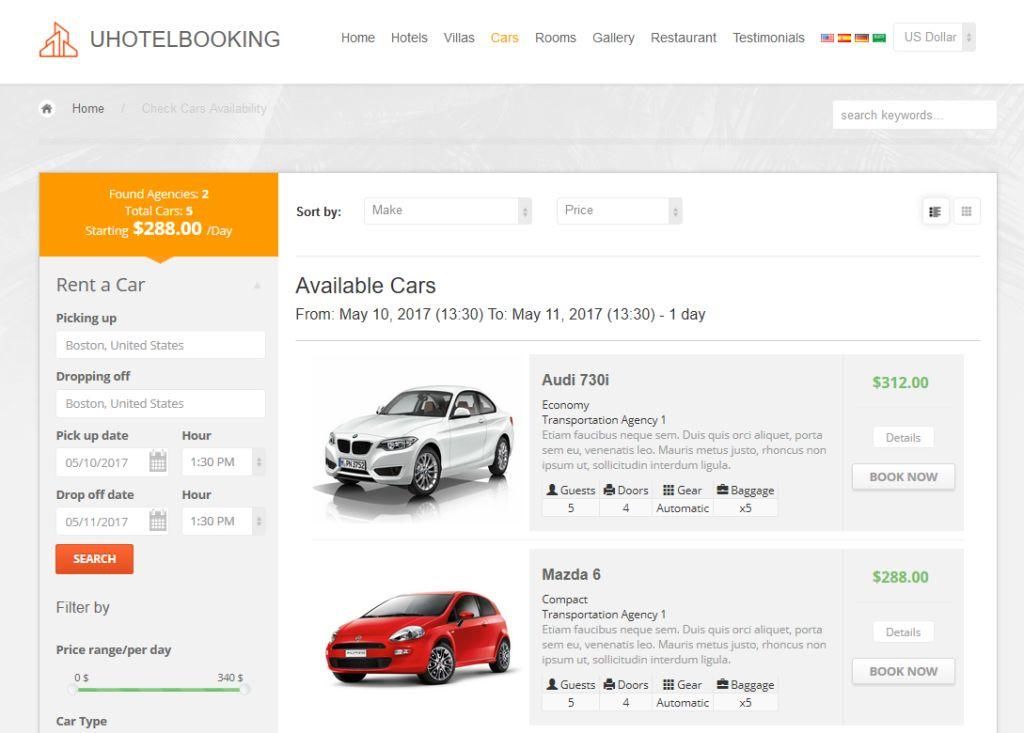Click the price range slider right handle
The image size is (1024, 733).
244,689
